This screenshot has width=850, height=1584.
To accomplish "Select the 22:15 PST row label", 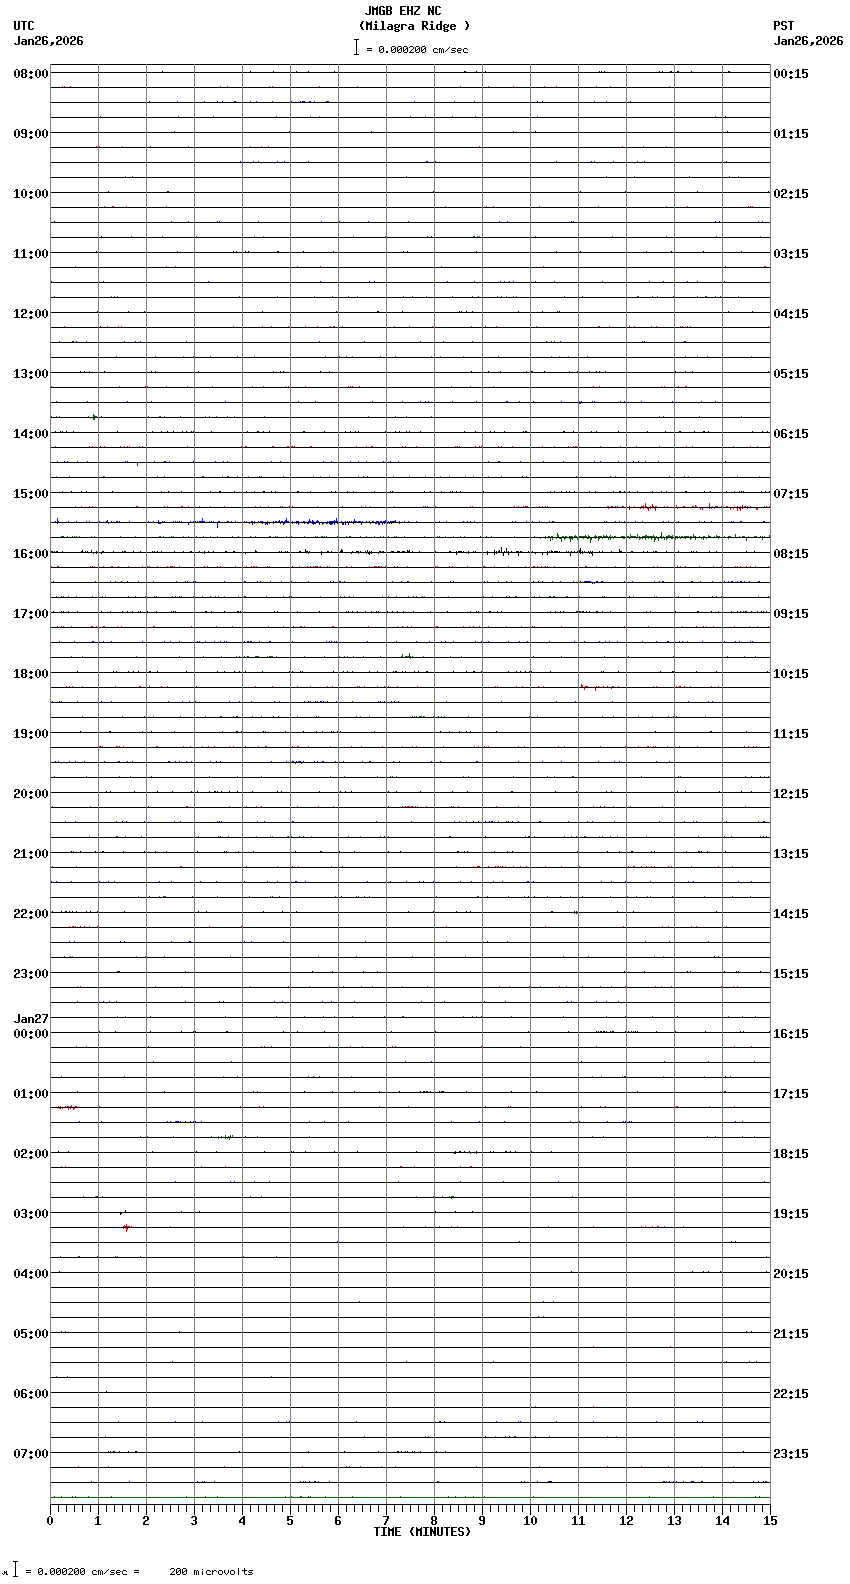I will click(x=791, y=1394).
